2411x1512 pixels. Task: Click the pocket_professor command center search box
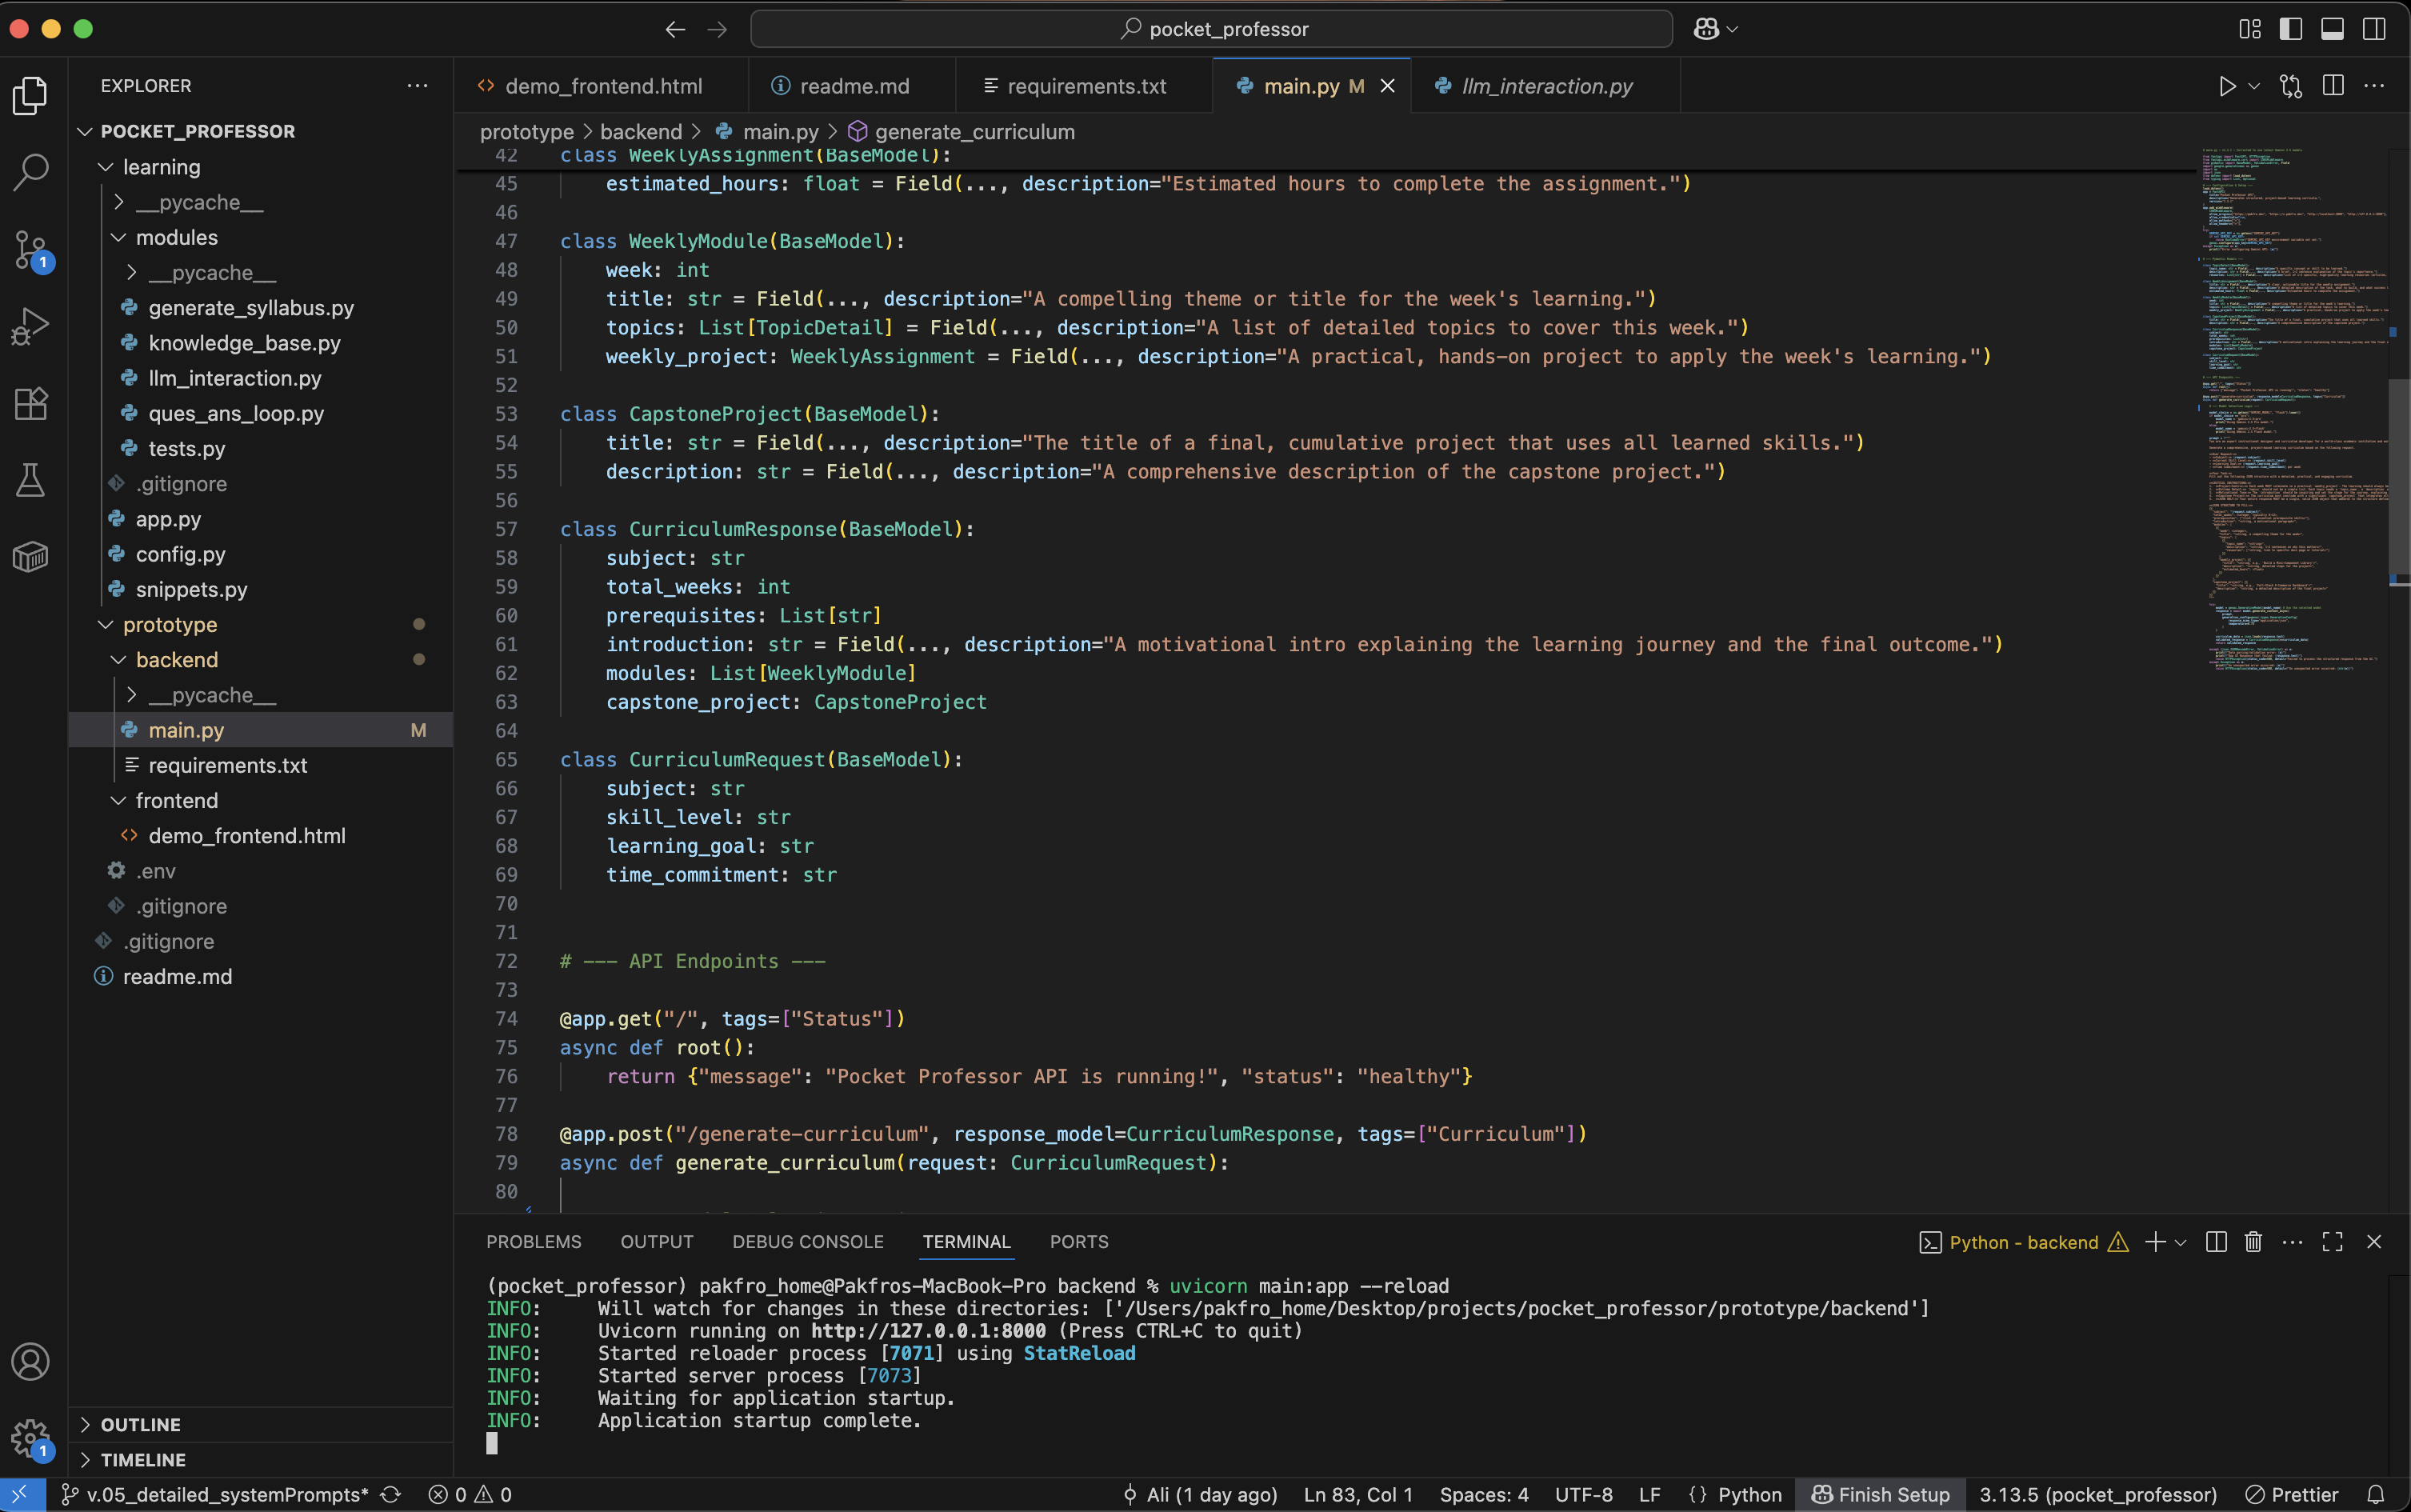[x=1211, y=29]
